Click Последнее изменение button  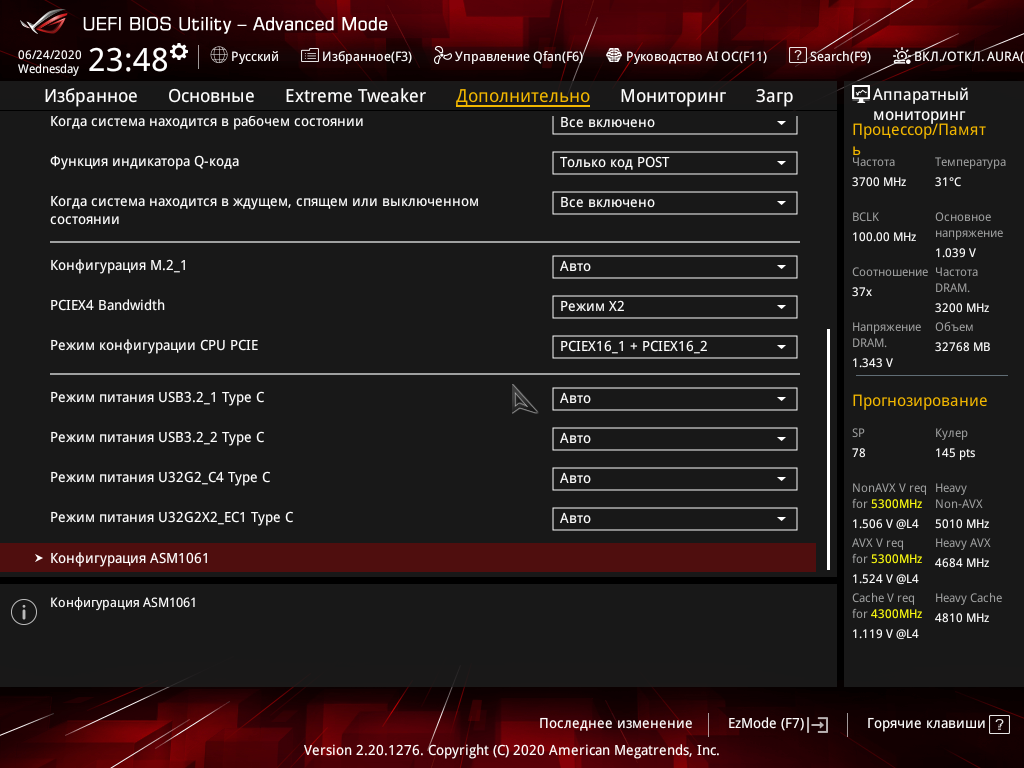pos(615,724)
